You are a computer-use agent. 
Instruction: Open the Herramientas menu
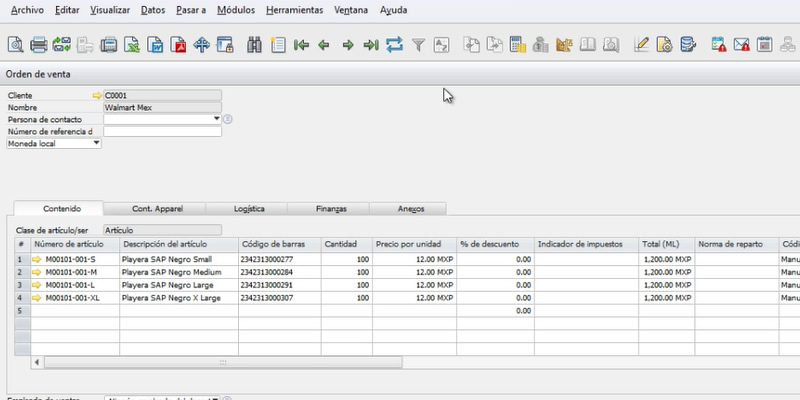295,9
